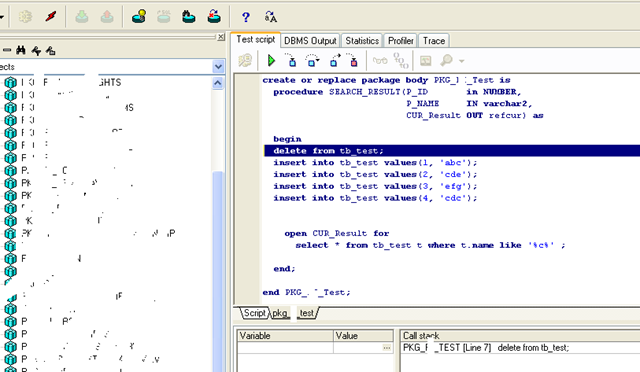Click the gear-with-key icon left of Run button
Screen dimensions: 640x372
point(245,61)
